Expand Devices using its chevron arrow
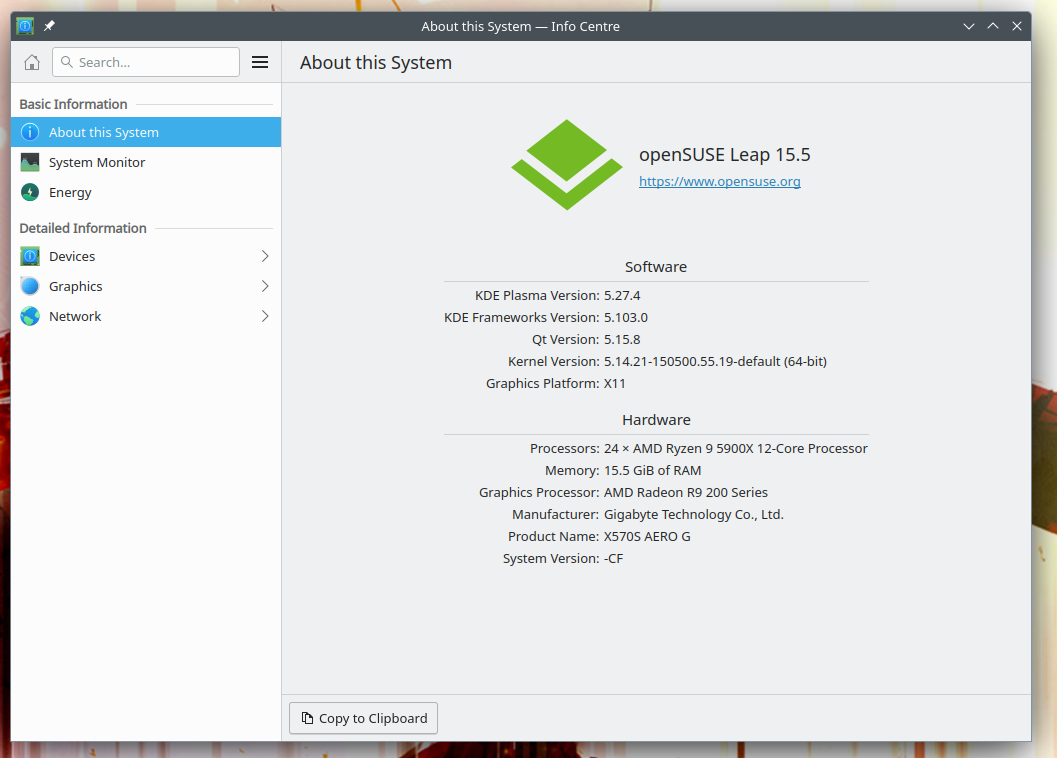This screenshot has width=1057, height=758. coord(265,256)
